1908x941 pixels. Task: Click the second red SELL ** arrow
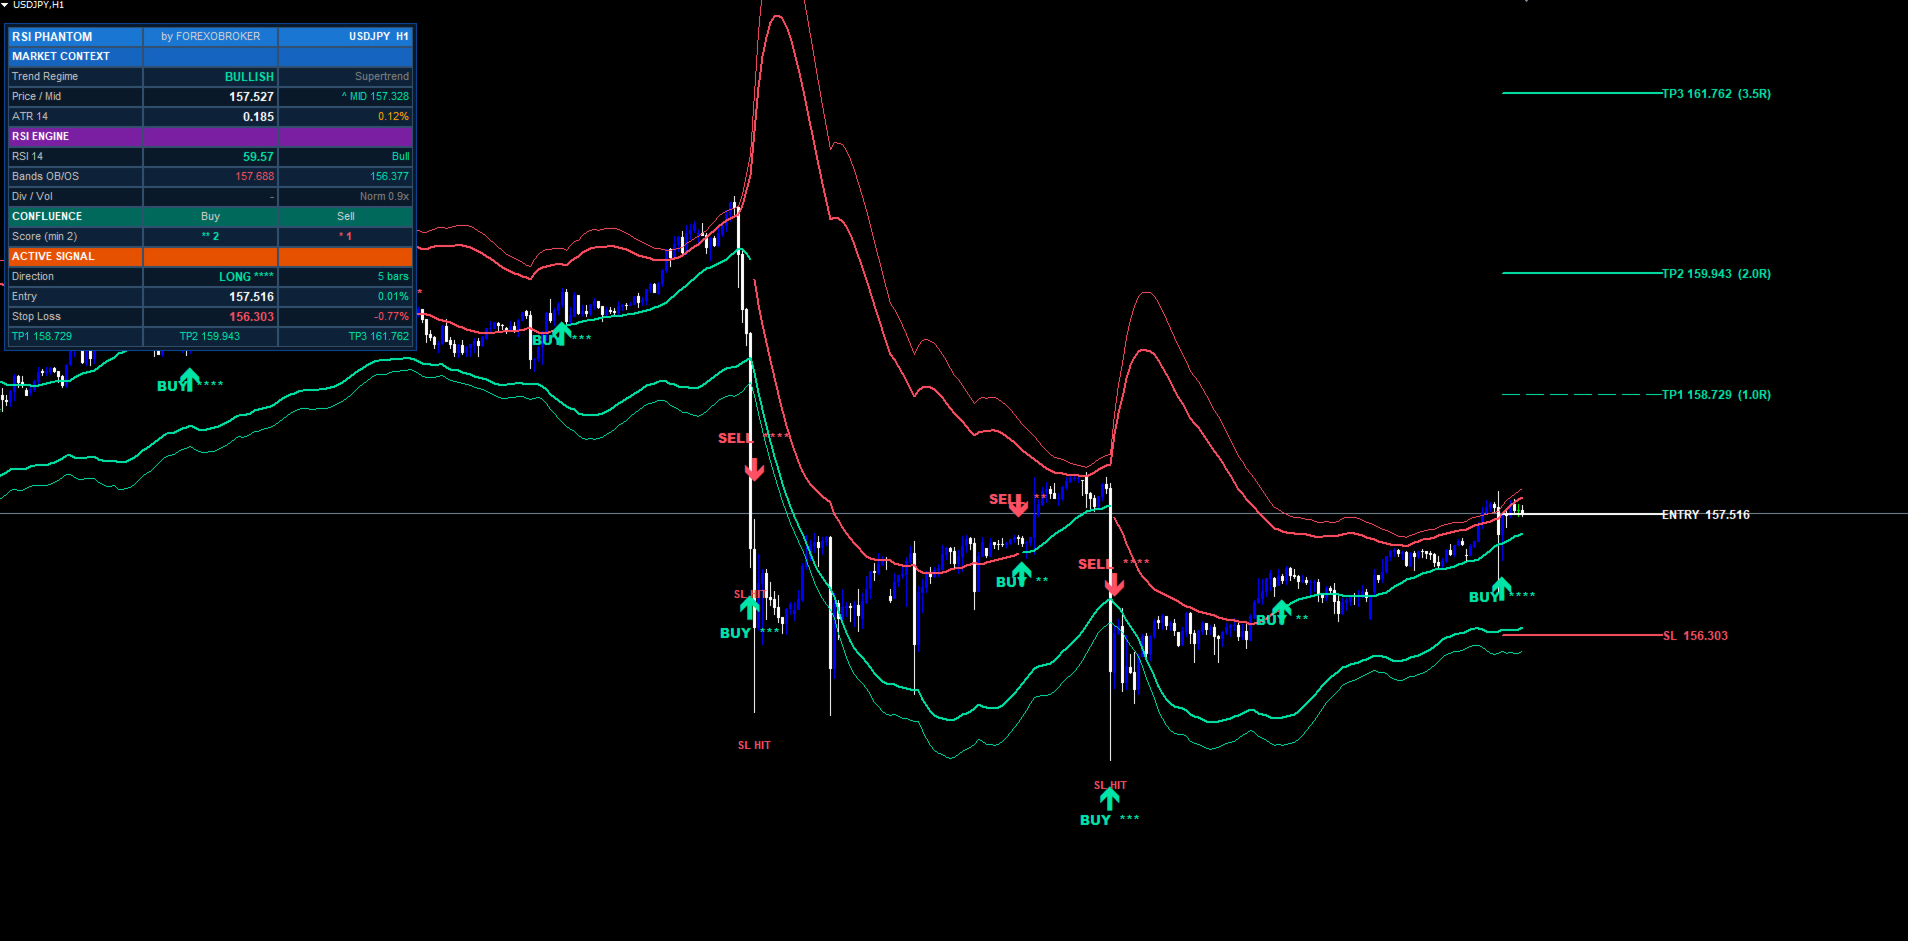[1018, 506]
